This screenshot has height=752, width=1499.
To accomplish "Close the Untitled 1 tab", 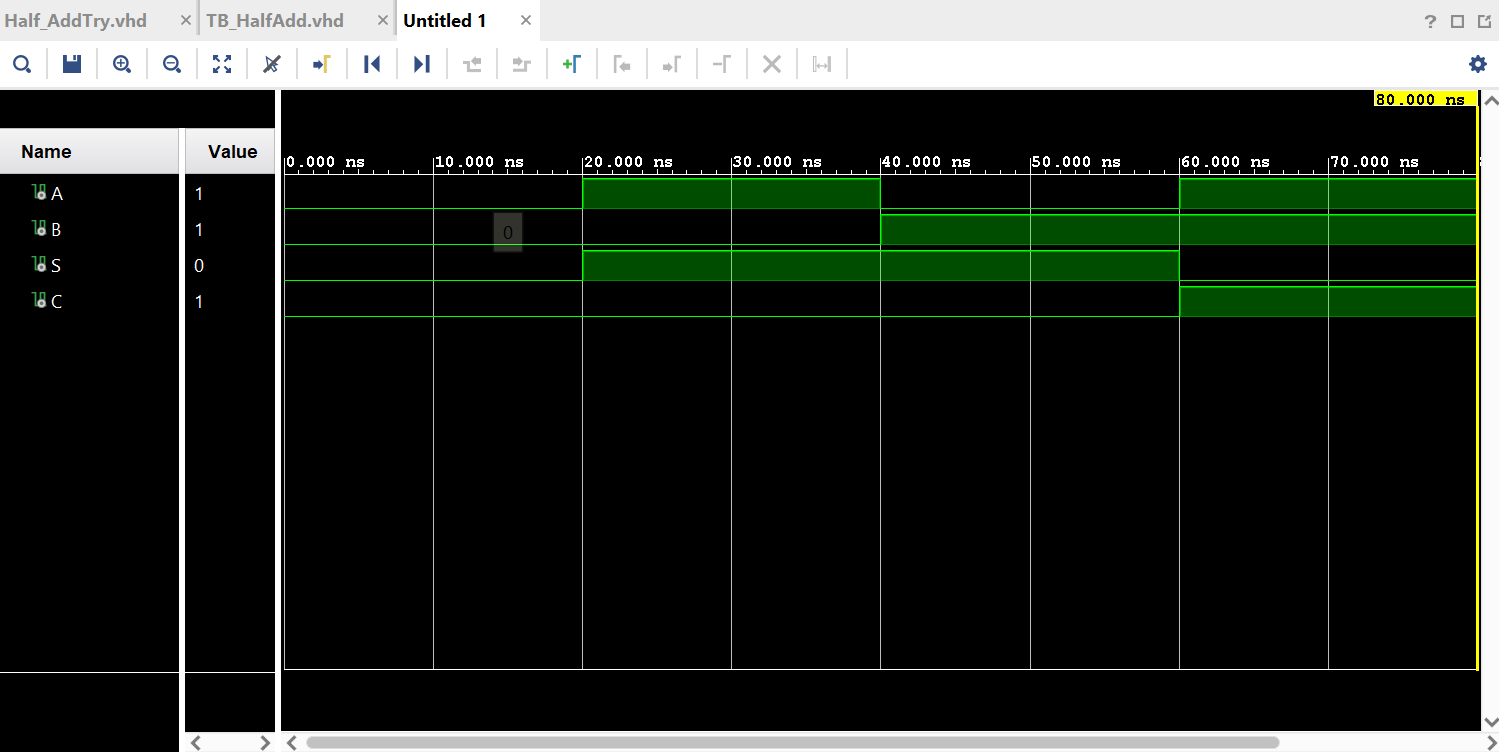I will 524,21.
